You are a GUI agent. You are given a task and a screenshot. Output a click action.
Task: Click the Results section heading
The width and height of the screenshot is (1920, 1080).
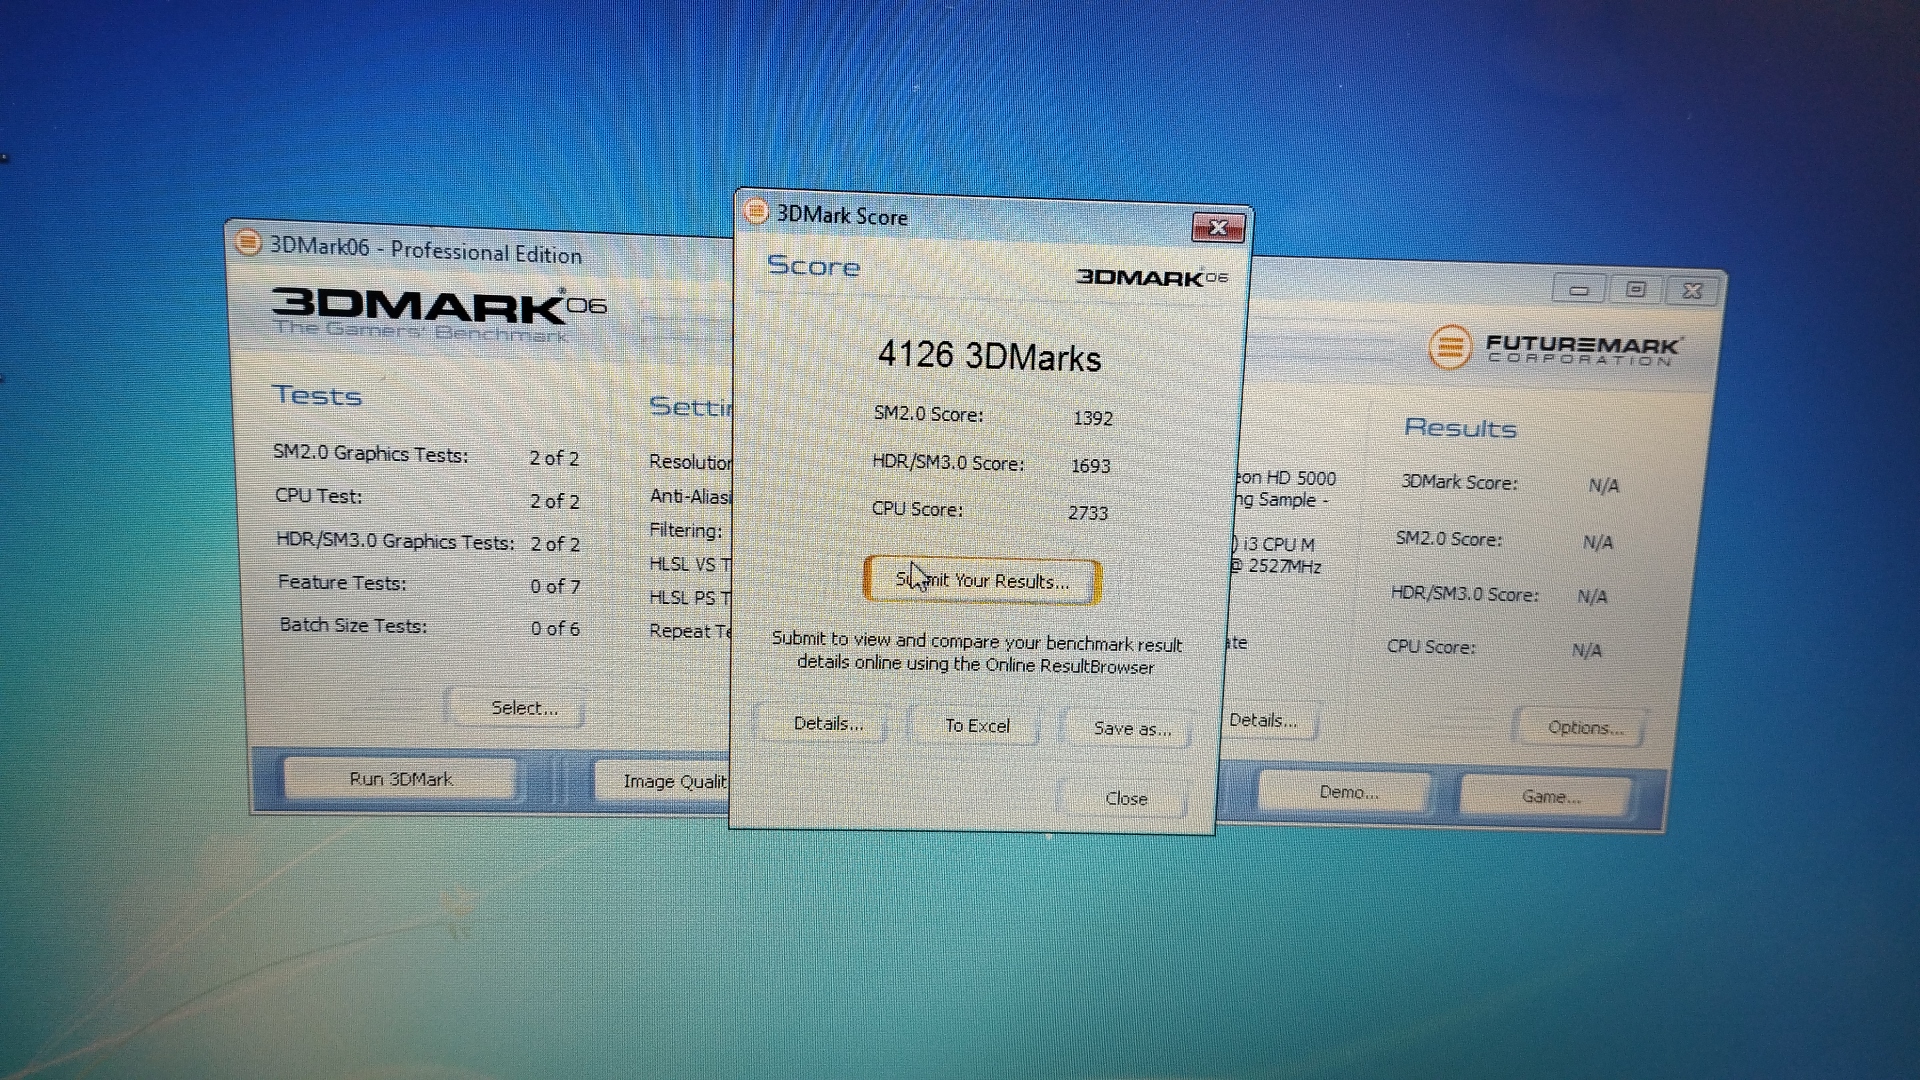tap(1460, 428)
